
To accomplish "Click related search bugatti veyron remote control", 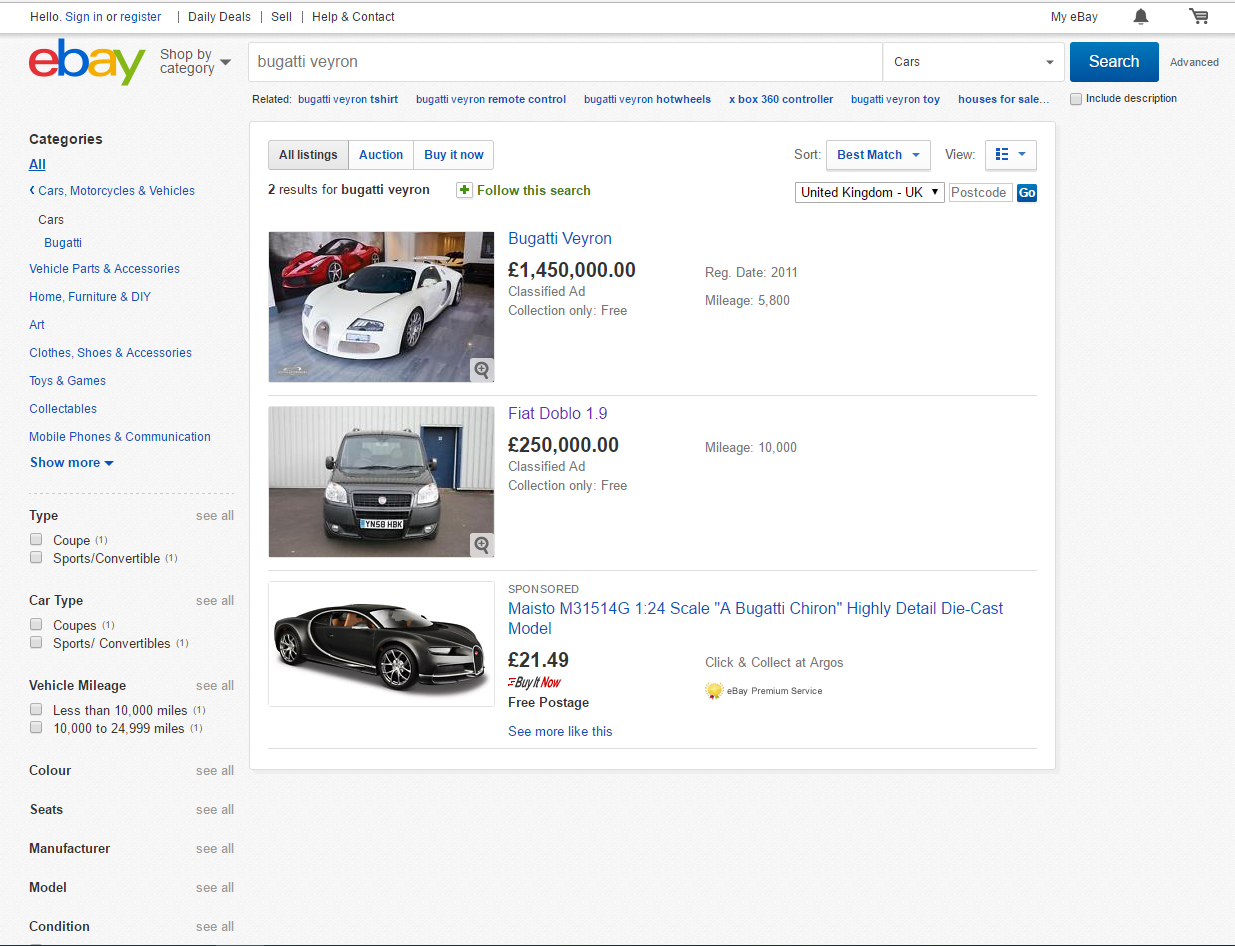I will click(491, 99).
